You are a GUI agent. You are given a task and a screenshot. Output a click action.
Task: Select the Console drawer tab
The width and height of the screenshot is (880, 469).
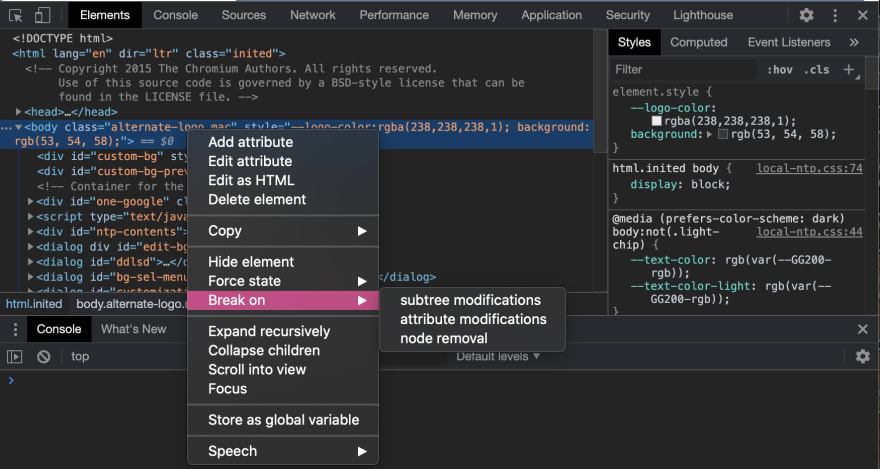[59, 329]
